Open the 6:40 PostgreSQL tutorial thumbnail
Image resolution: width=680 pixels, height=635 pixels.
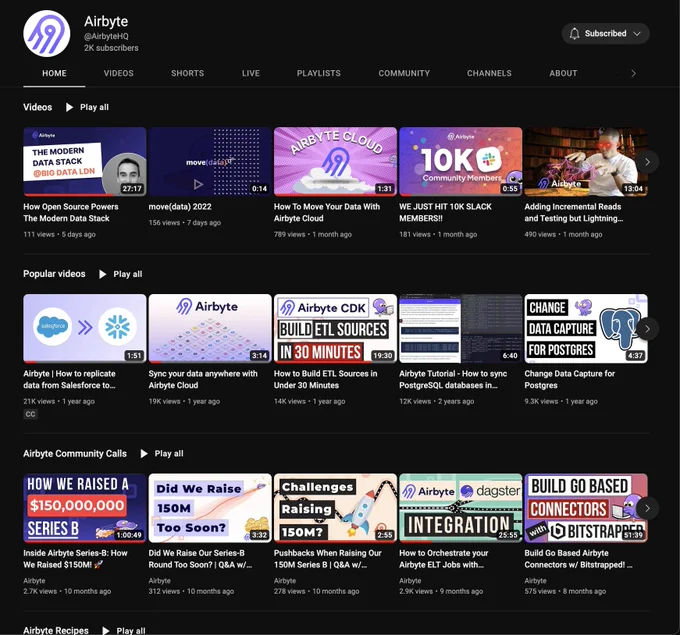461,328
